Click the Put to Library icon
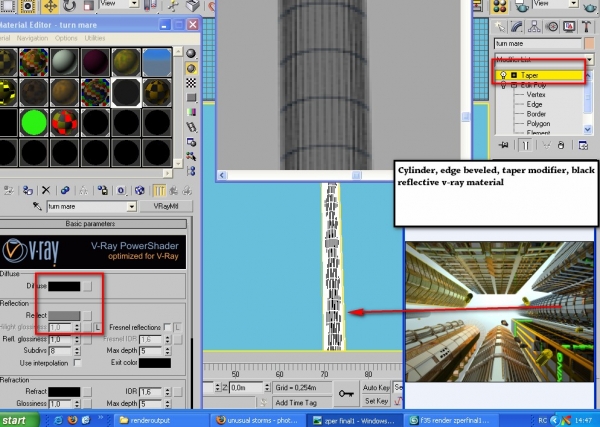This screenshot has height=427, width=600. pyautogui.click(x=102, y=190)
